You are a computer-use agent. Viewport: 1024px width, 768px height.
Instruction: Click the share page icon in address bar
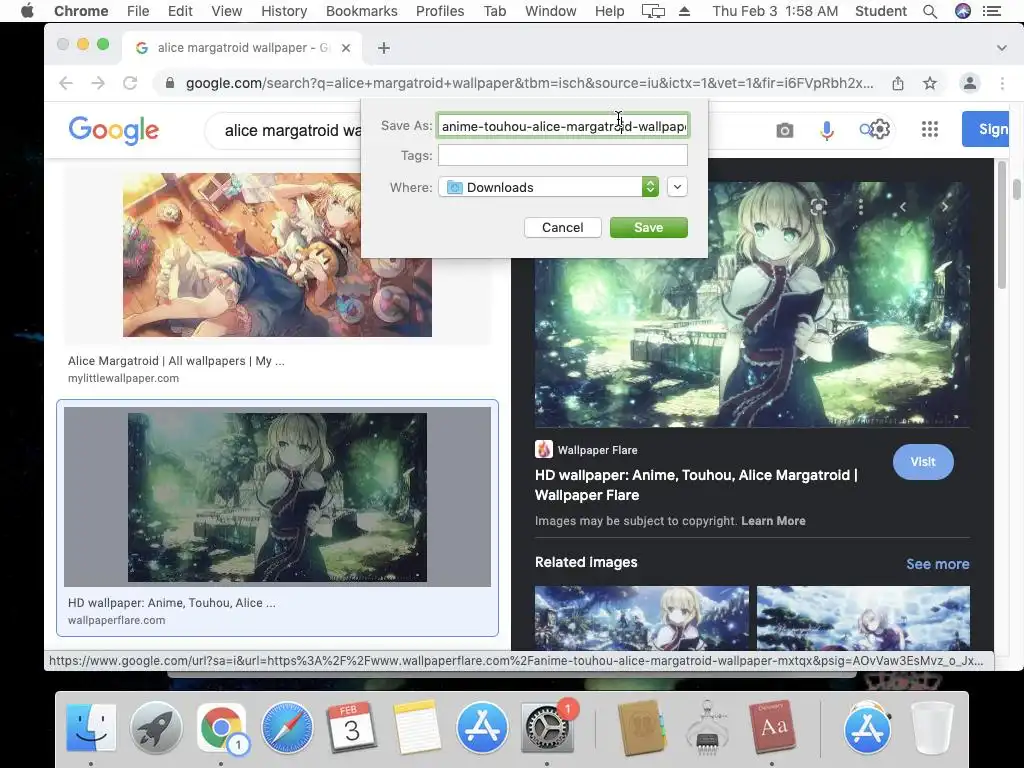898,83
